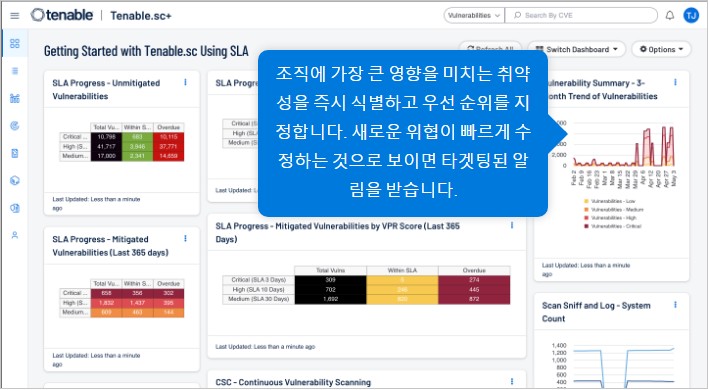Click the Search By CVE field
Screen dimensions: 708x390
tap(581, 15)
